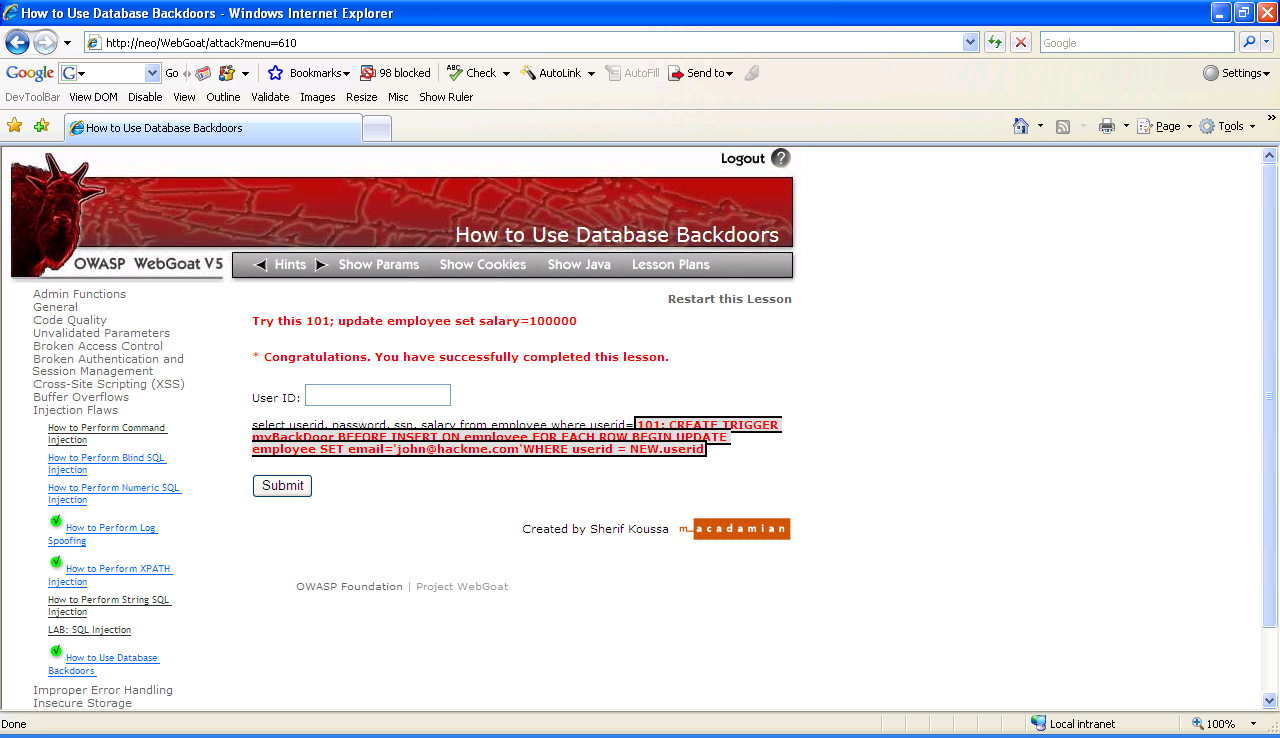Open Favorites Center with the yellow star
Screen dimensions: 1280x738
(15, 126)
